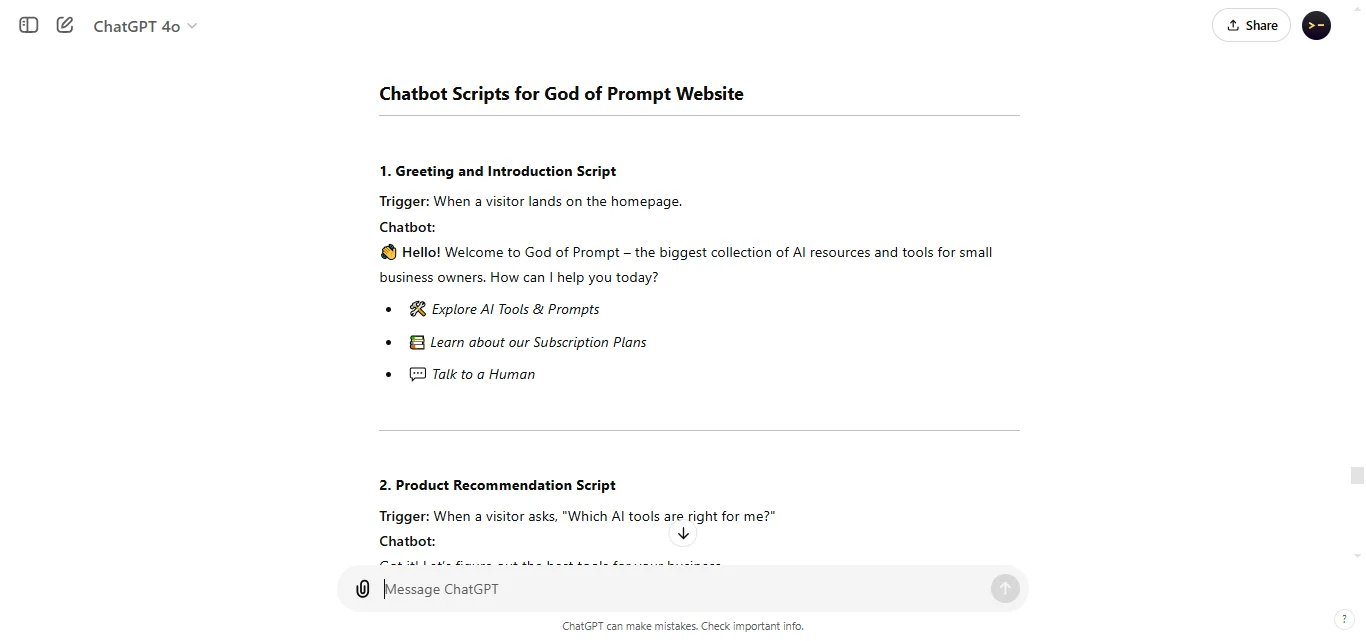This screenshot has height=641, width=1366.
Task: Click the send message arrow
Action: [1005, 588]
